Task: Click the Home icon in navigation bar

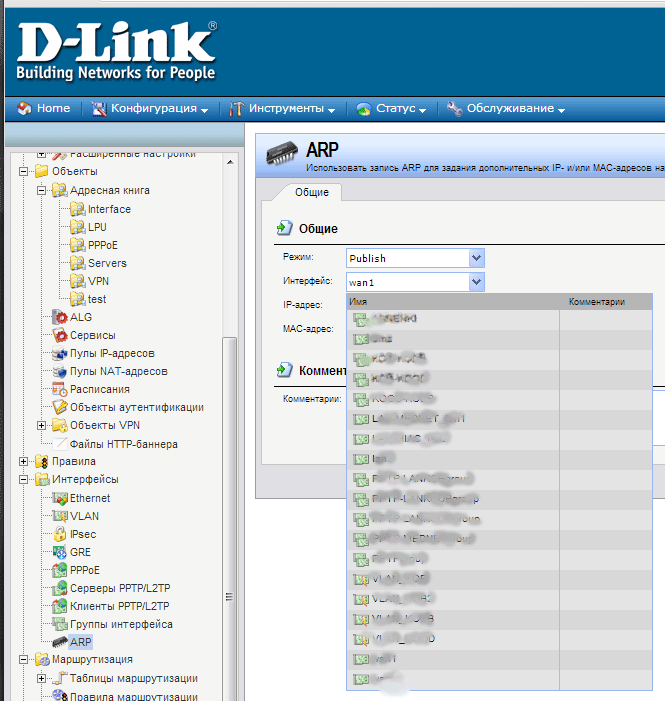Action: click(24, 108)
